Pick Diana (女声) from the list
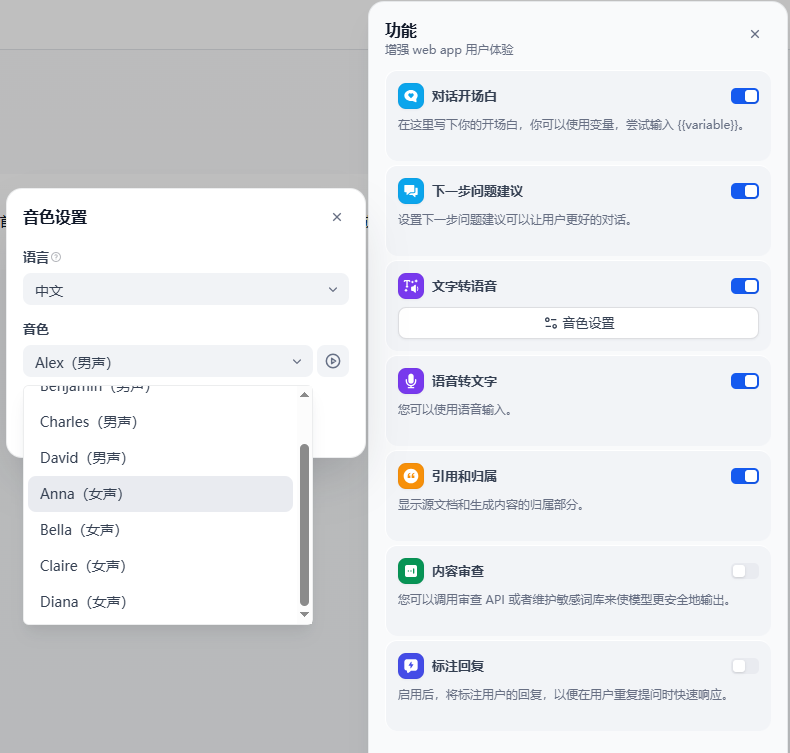 tap(160, 602)
